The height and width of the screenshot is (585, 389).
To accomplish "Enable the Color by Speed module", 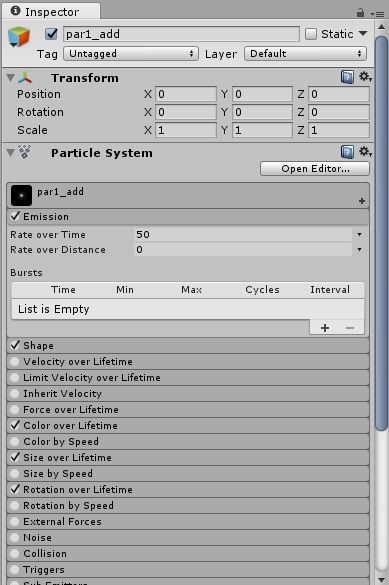I will (x=15, y=441).
